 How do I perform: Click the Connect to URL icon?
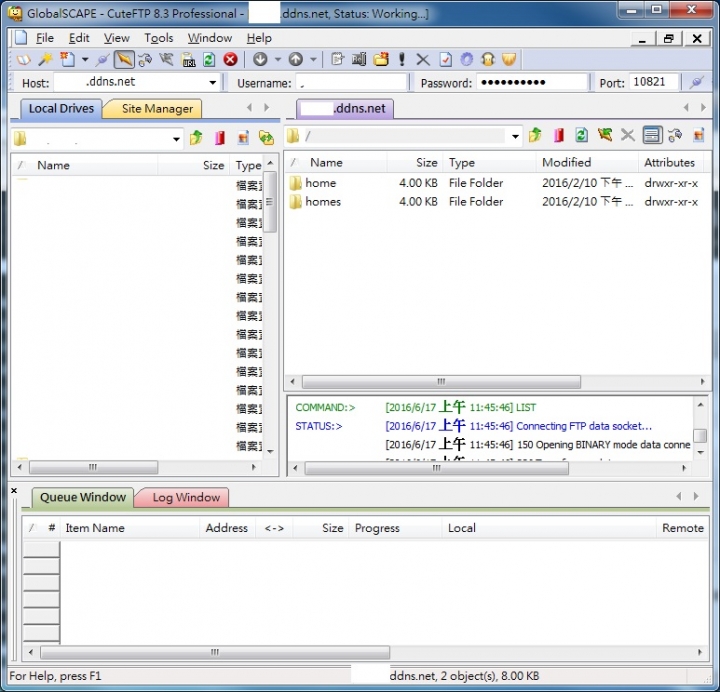pos(188,60)
